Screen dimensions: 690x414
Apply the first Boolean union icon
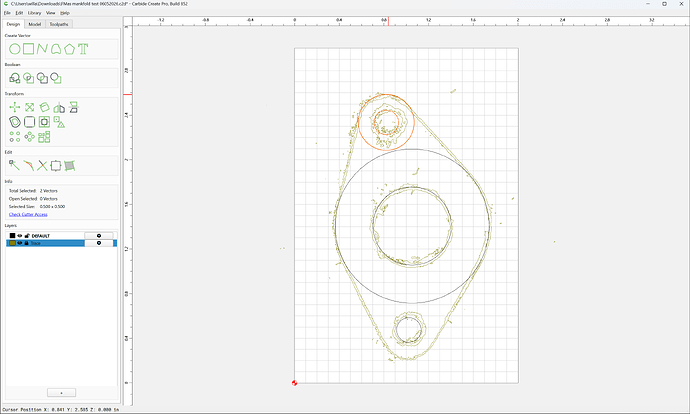pyautogui.click(x=15, y=78)
